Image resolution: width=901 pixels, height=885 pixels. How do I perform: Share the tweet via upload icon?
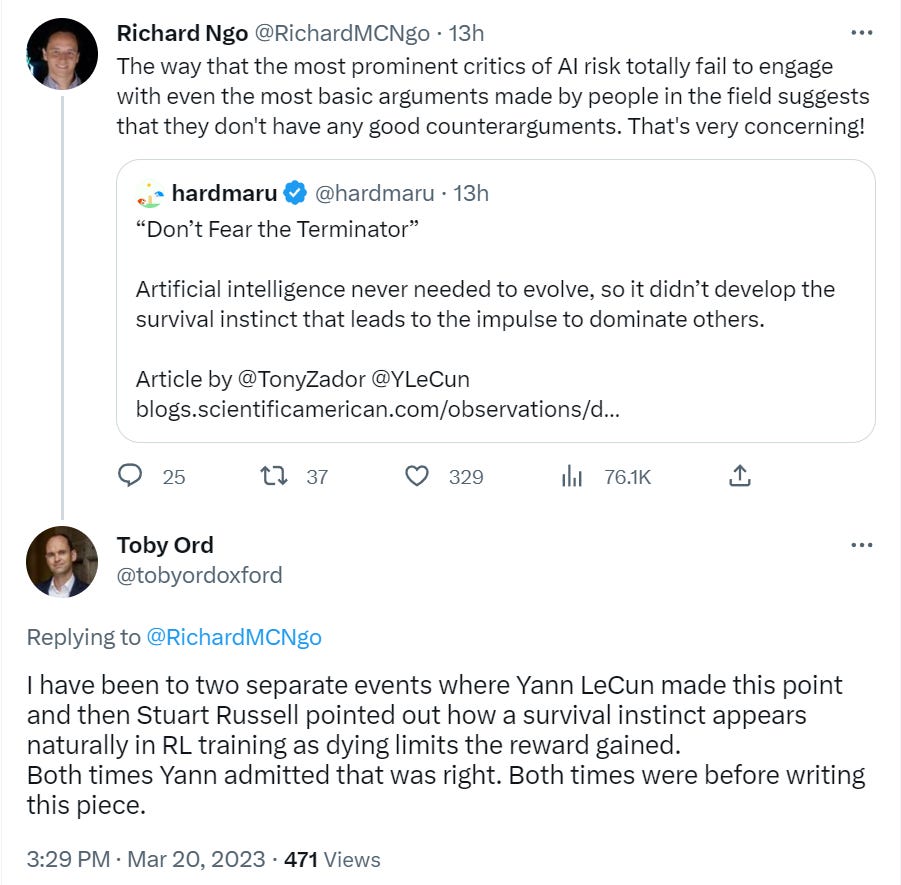point(739,476)
